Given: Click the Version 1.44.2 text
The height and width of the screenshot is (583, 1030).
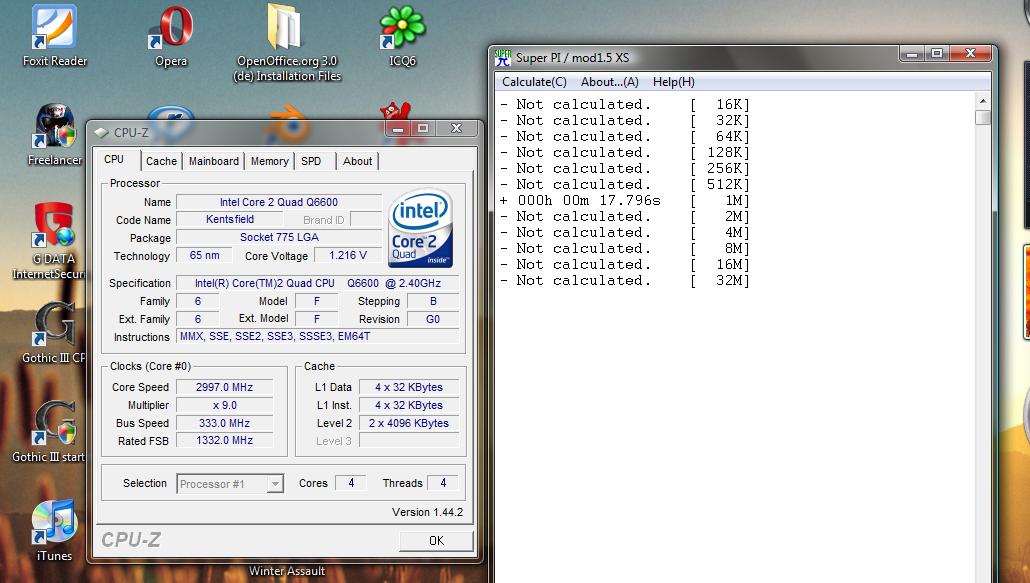Looking at the screenshot, I should pyautogui.click(x=428, y=512).
